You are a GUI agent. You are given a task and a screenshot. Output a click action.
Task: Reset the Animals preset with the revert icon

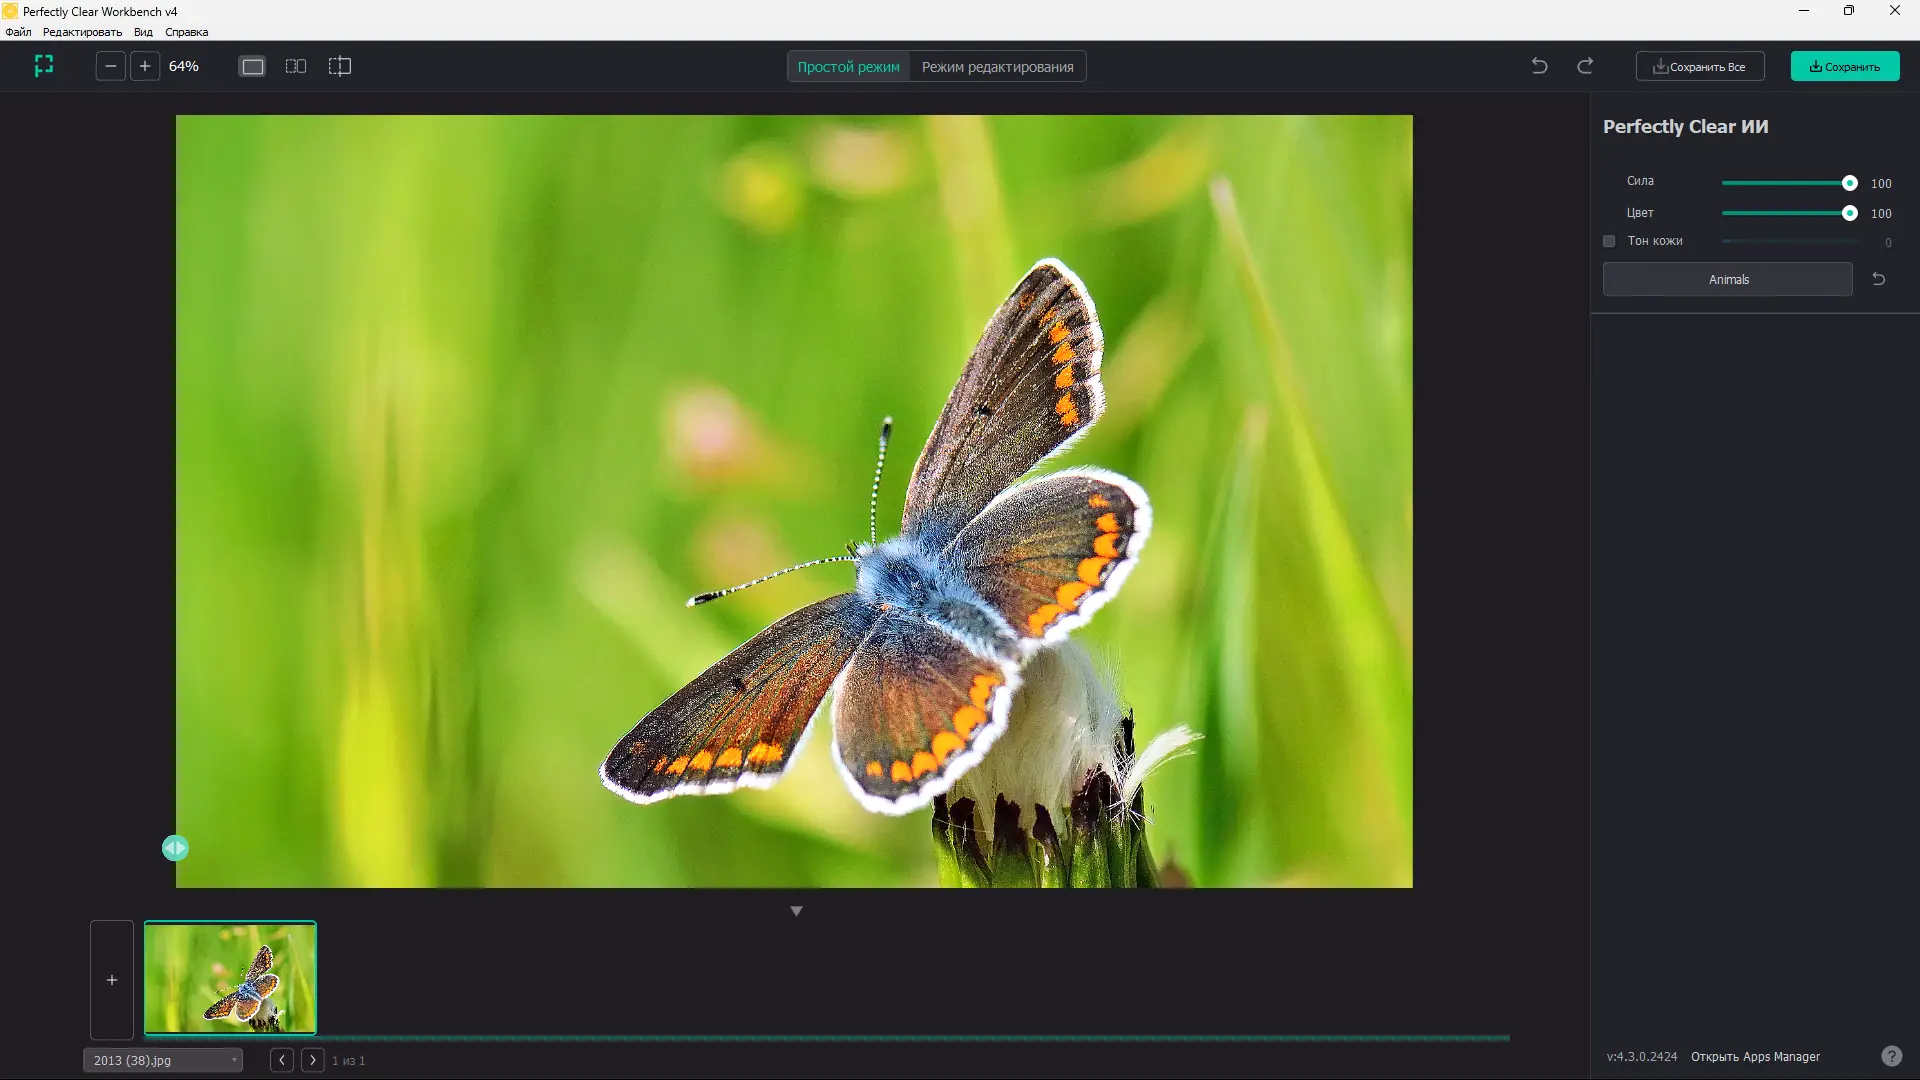pyautogui.click(x=1878, y=279)
